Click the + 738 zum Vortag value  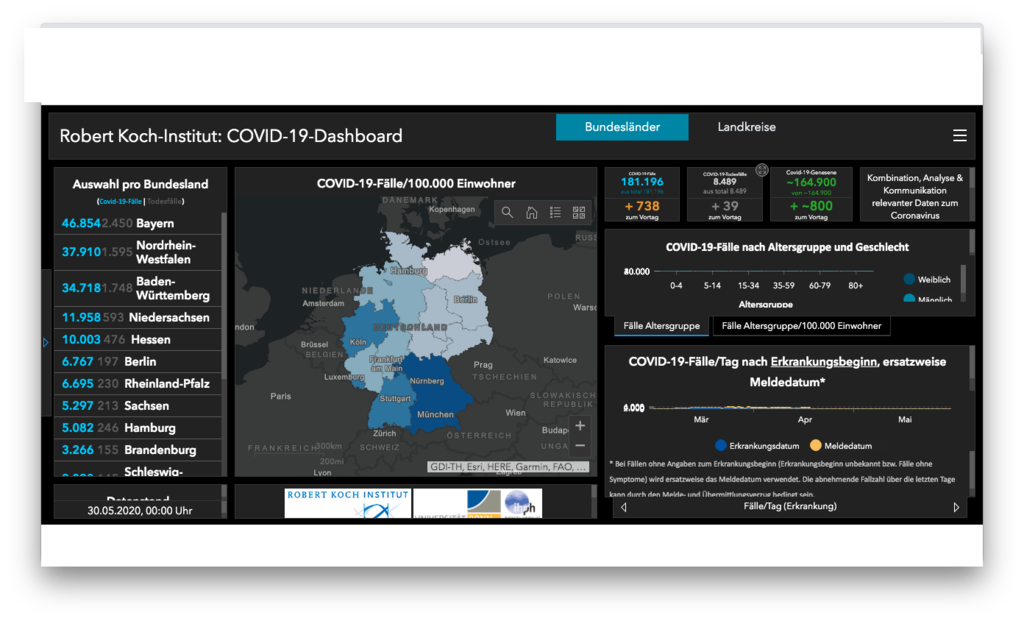642,206
